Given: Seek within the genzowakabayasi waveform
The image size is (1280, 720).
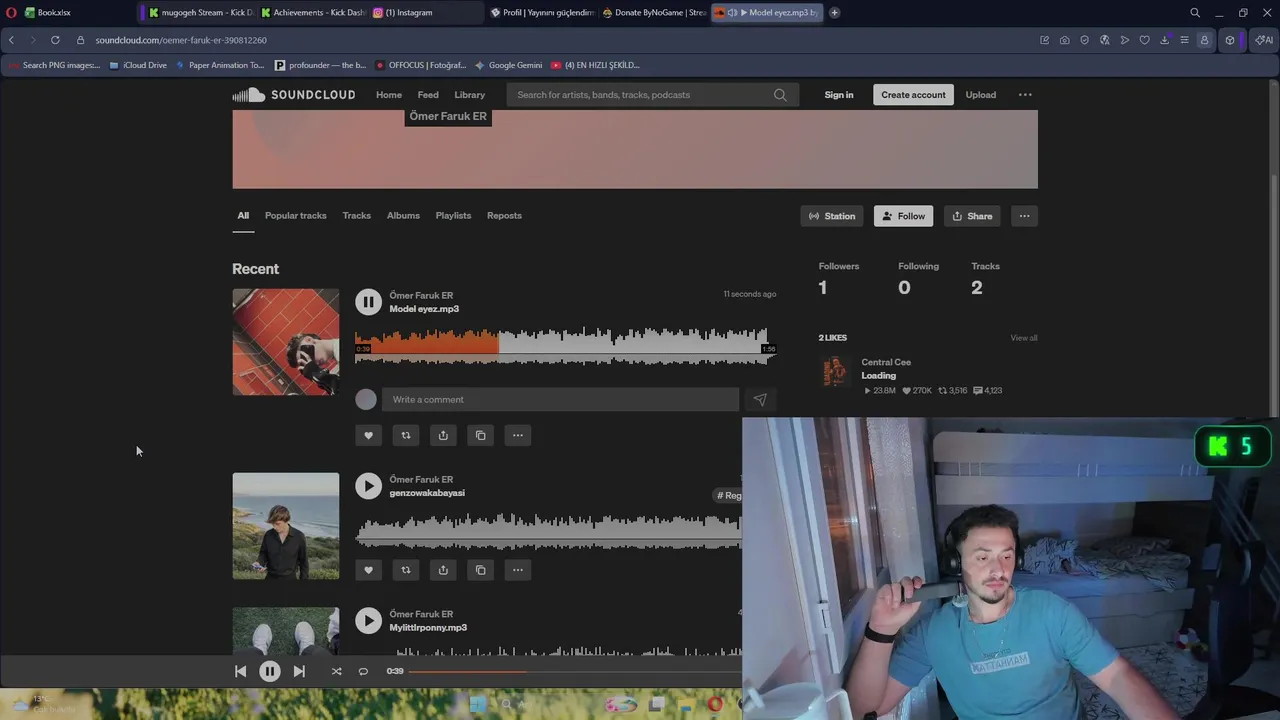Looking at the screenshot, I should [549, 530].
